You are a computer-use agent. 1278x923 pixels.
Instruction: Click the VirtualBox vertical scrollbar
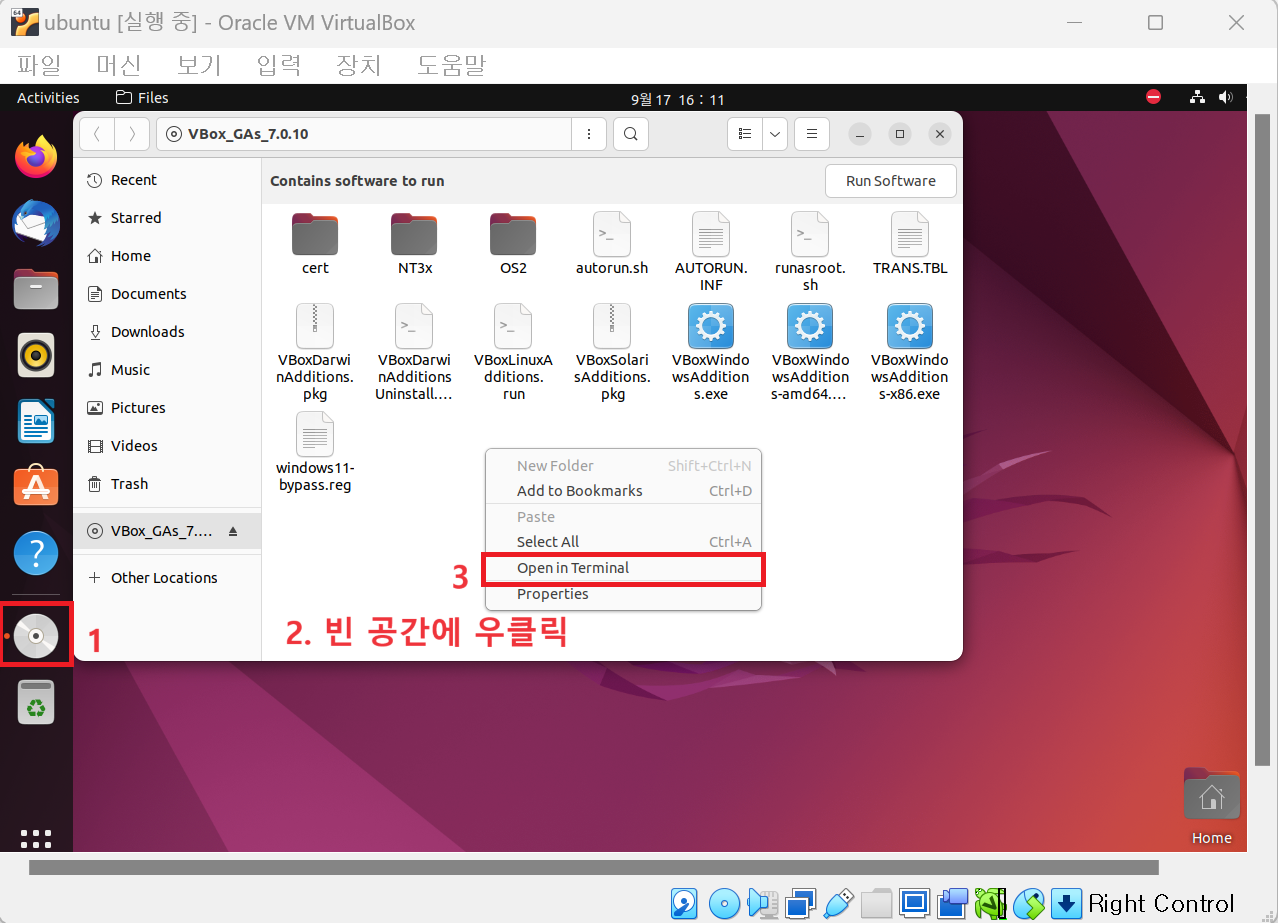pyautogui.click(x=1264, y=439)
